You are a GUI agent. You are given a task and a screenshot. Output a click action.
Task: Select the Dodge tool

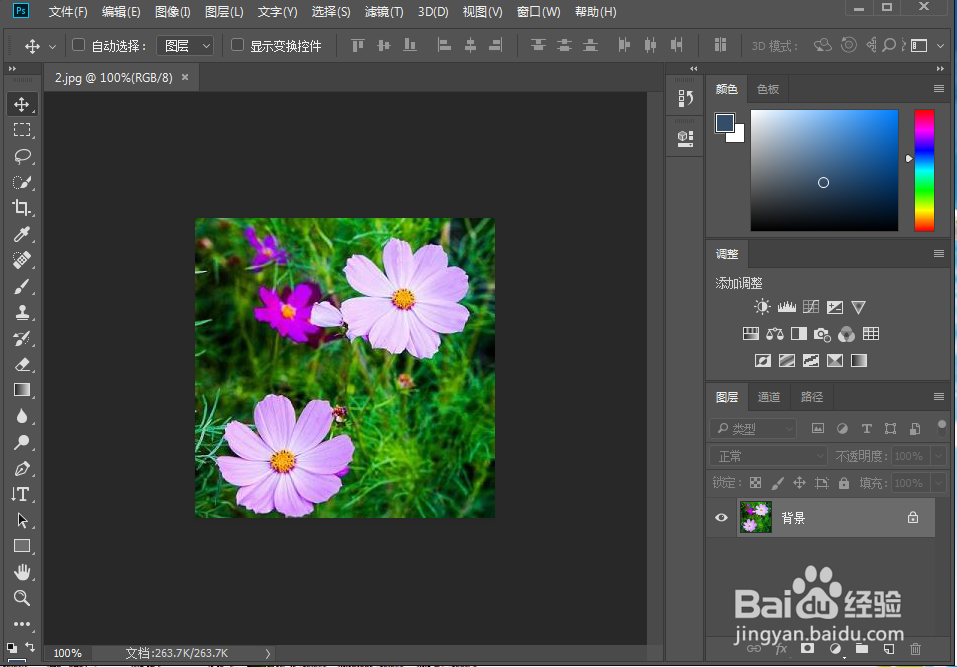click(x=22, y=442)
